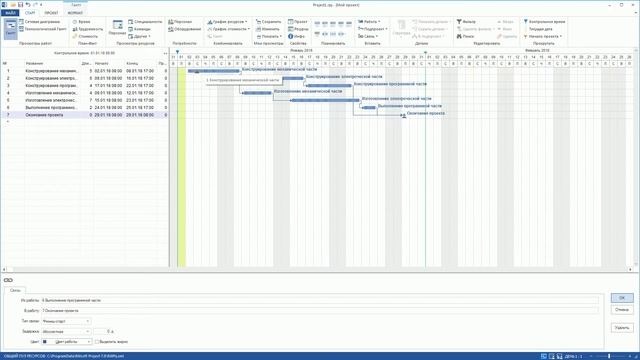Image resolution: width=640 pixels, height=360 pixels.
Task: Apply the Фильтр tool
Action: (x=466, y=22)
